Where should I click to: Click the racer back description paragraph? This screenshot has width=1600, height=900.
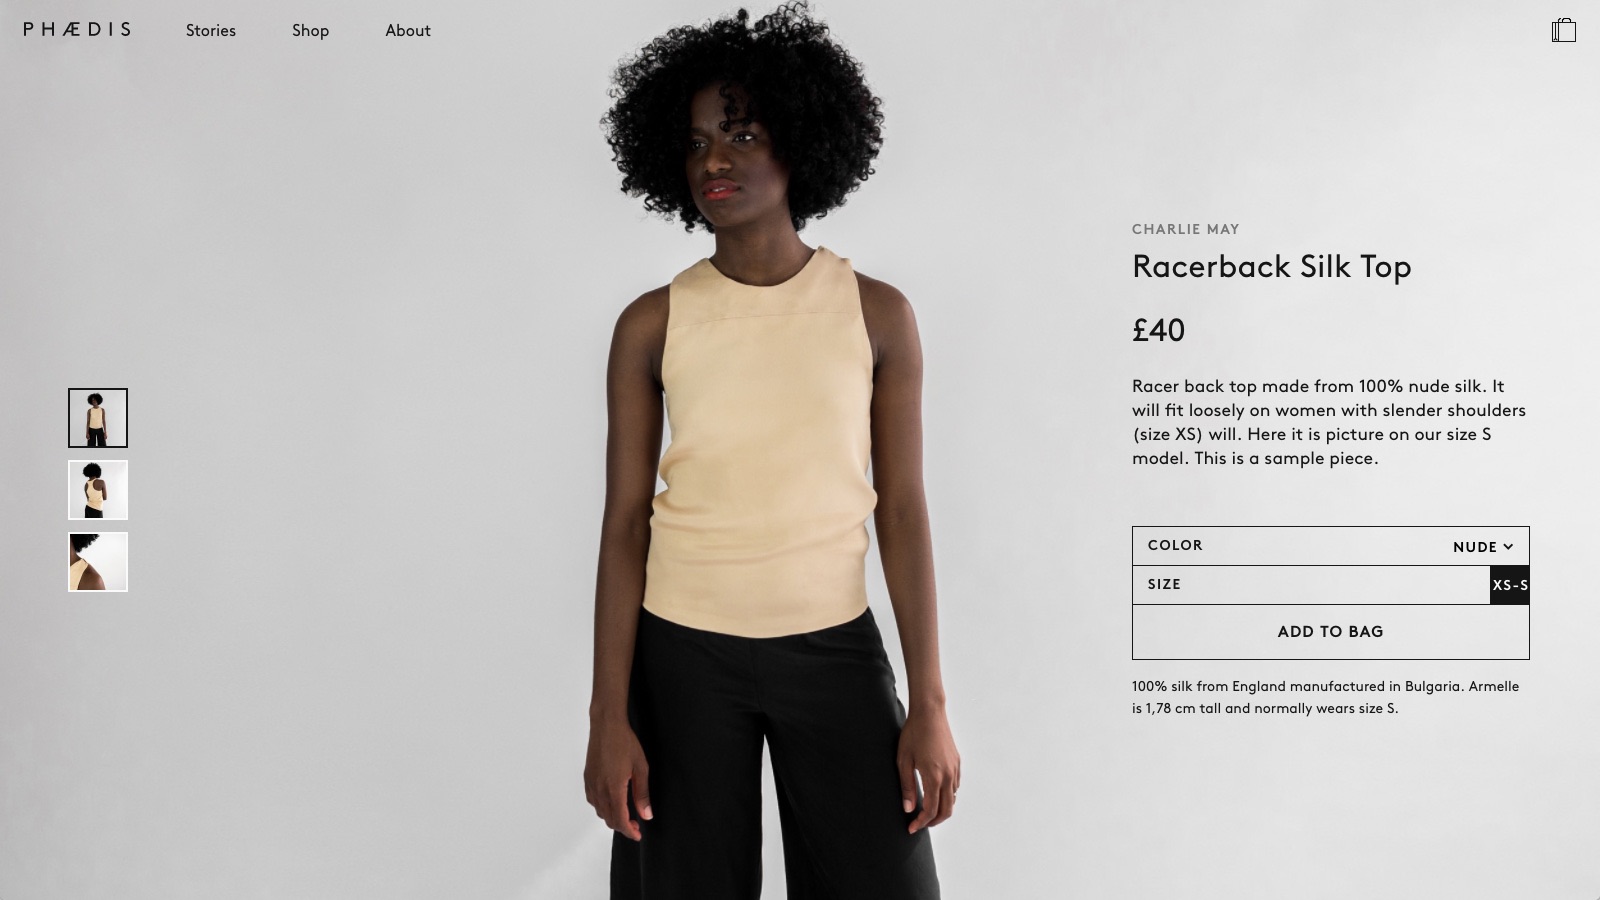coord(1329,422)
